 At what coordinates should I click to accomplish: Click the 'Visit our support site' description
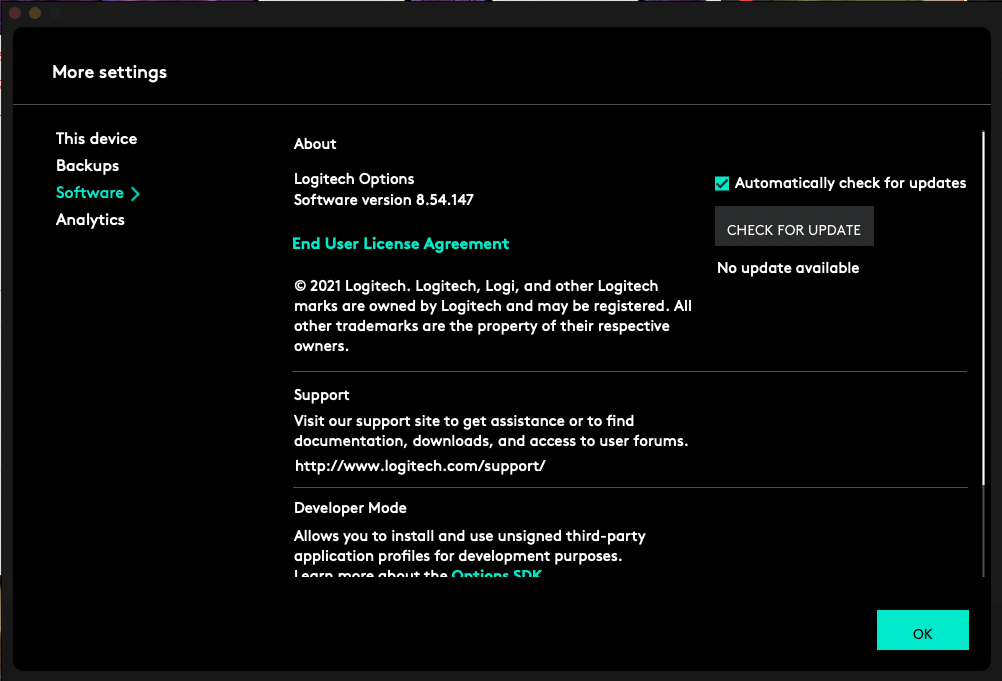click(x=491, y=431)
